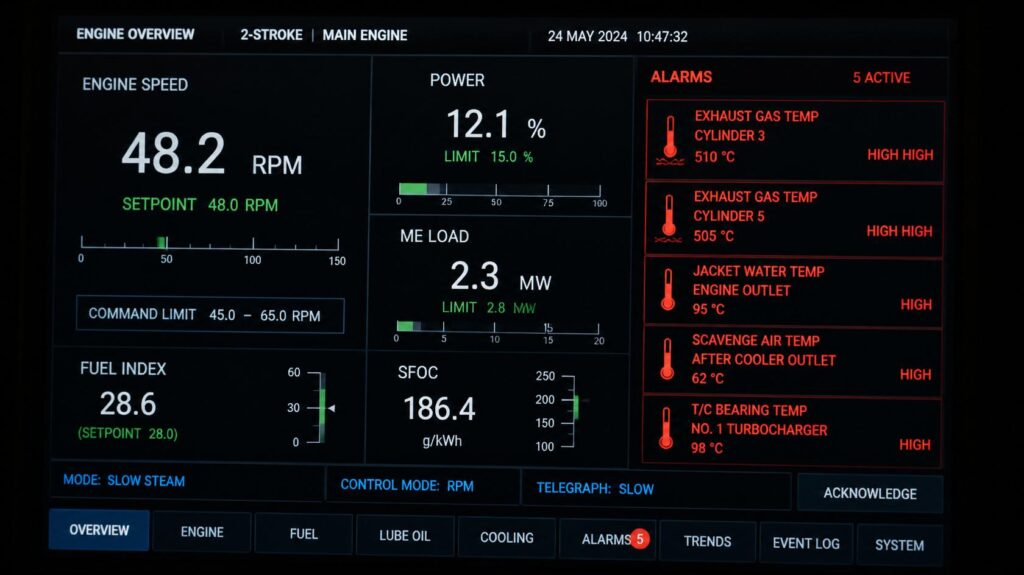This screenshot has height=575, width=1024.
Task: Go to the Cooling tab
Action: click(507, 538)
